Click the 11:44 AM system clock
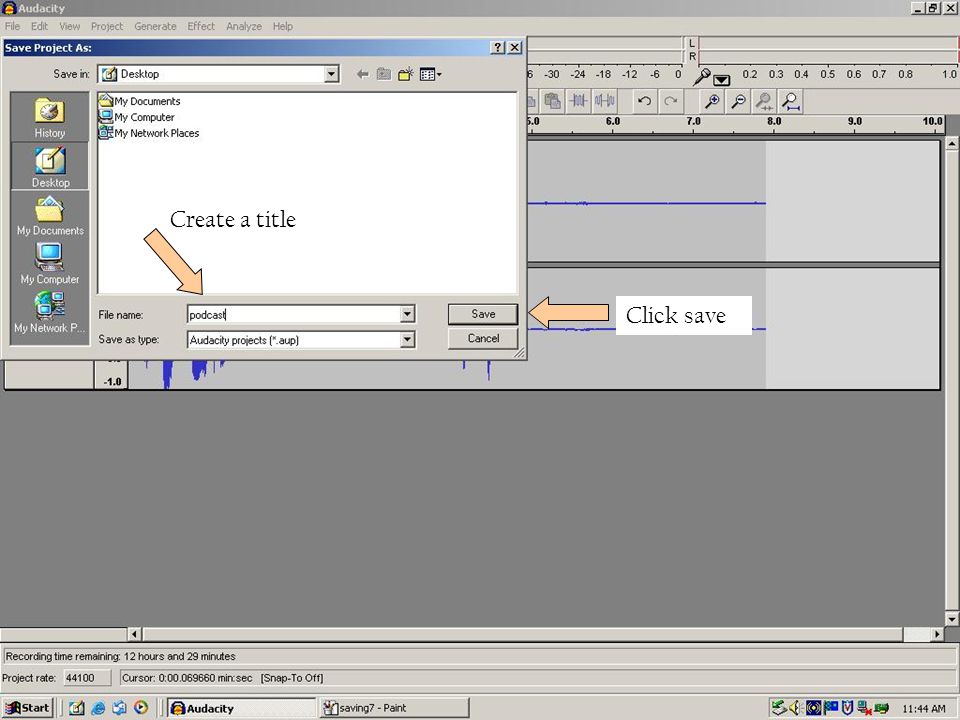Screen dimensions: 960x720 (923, 708)
